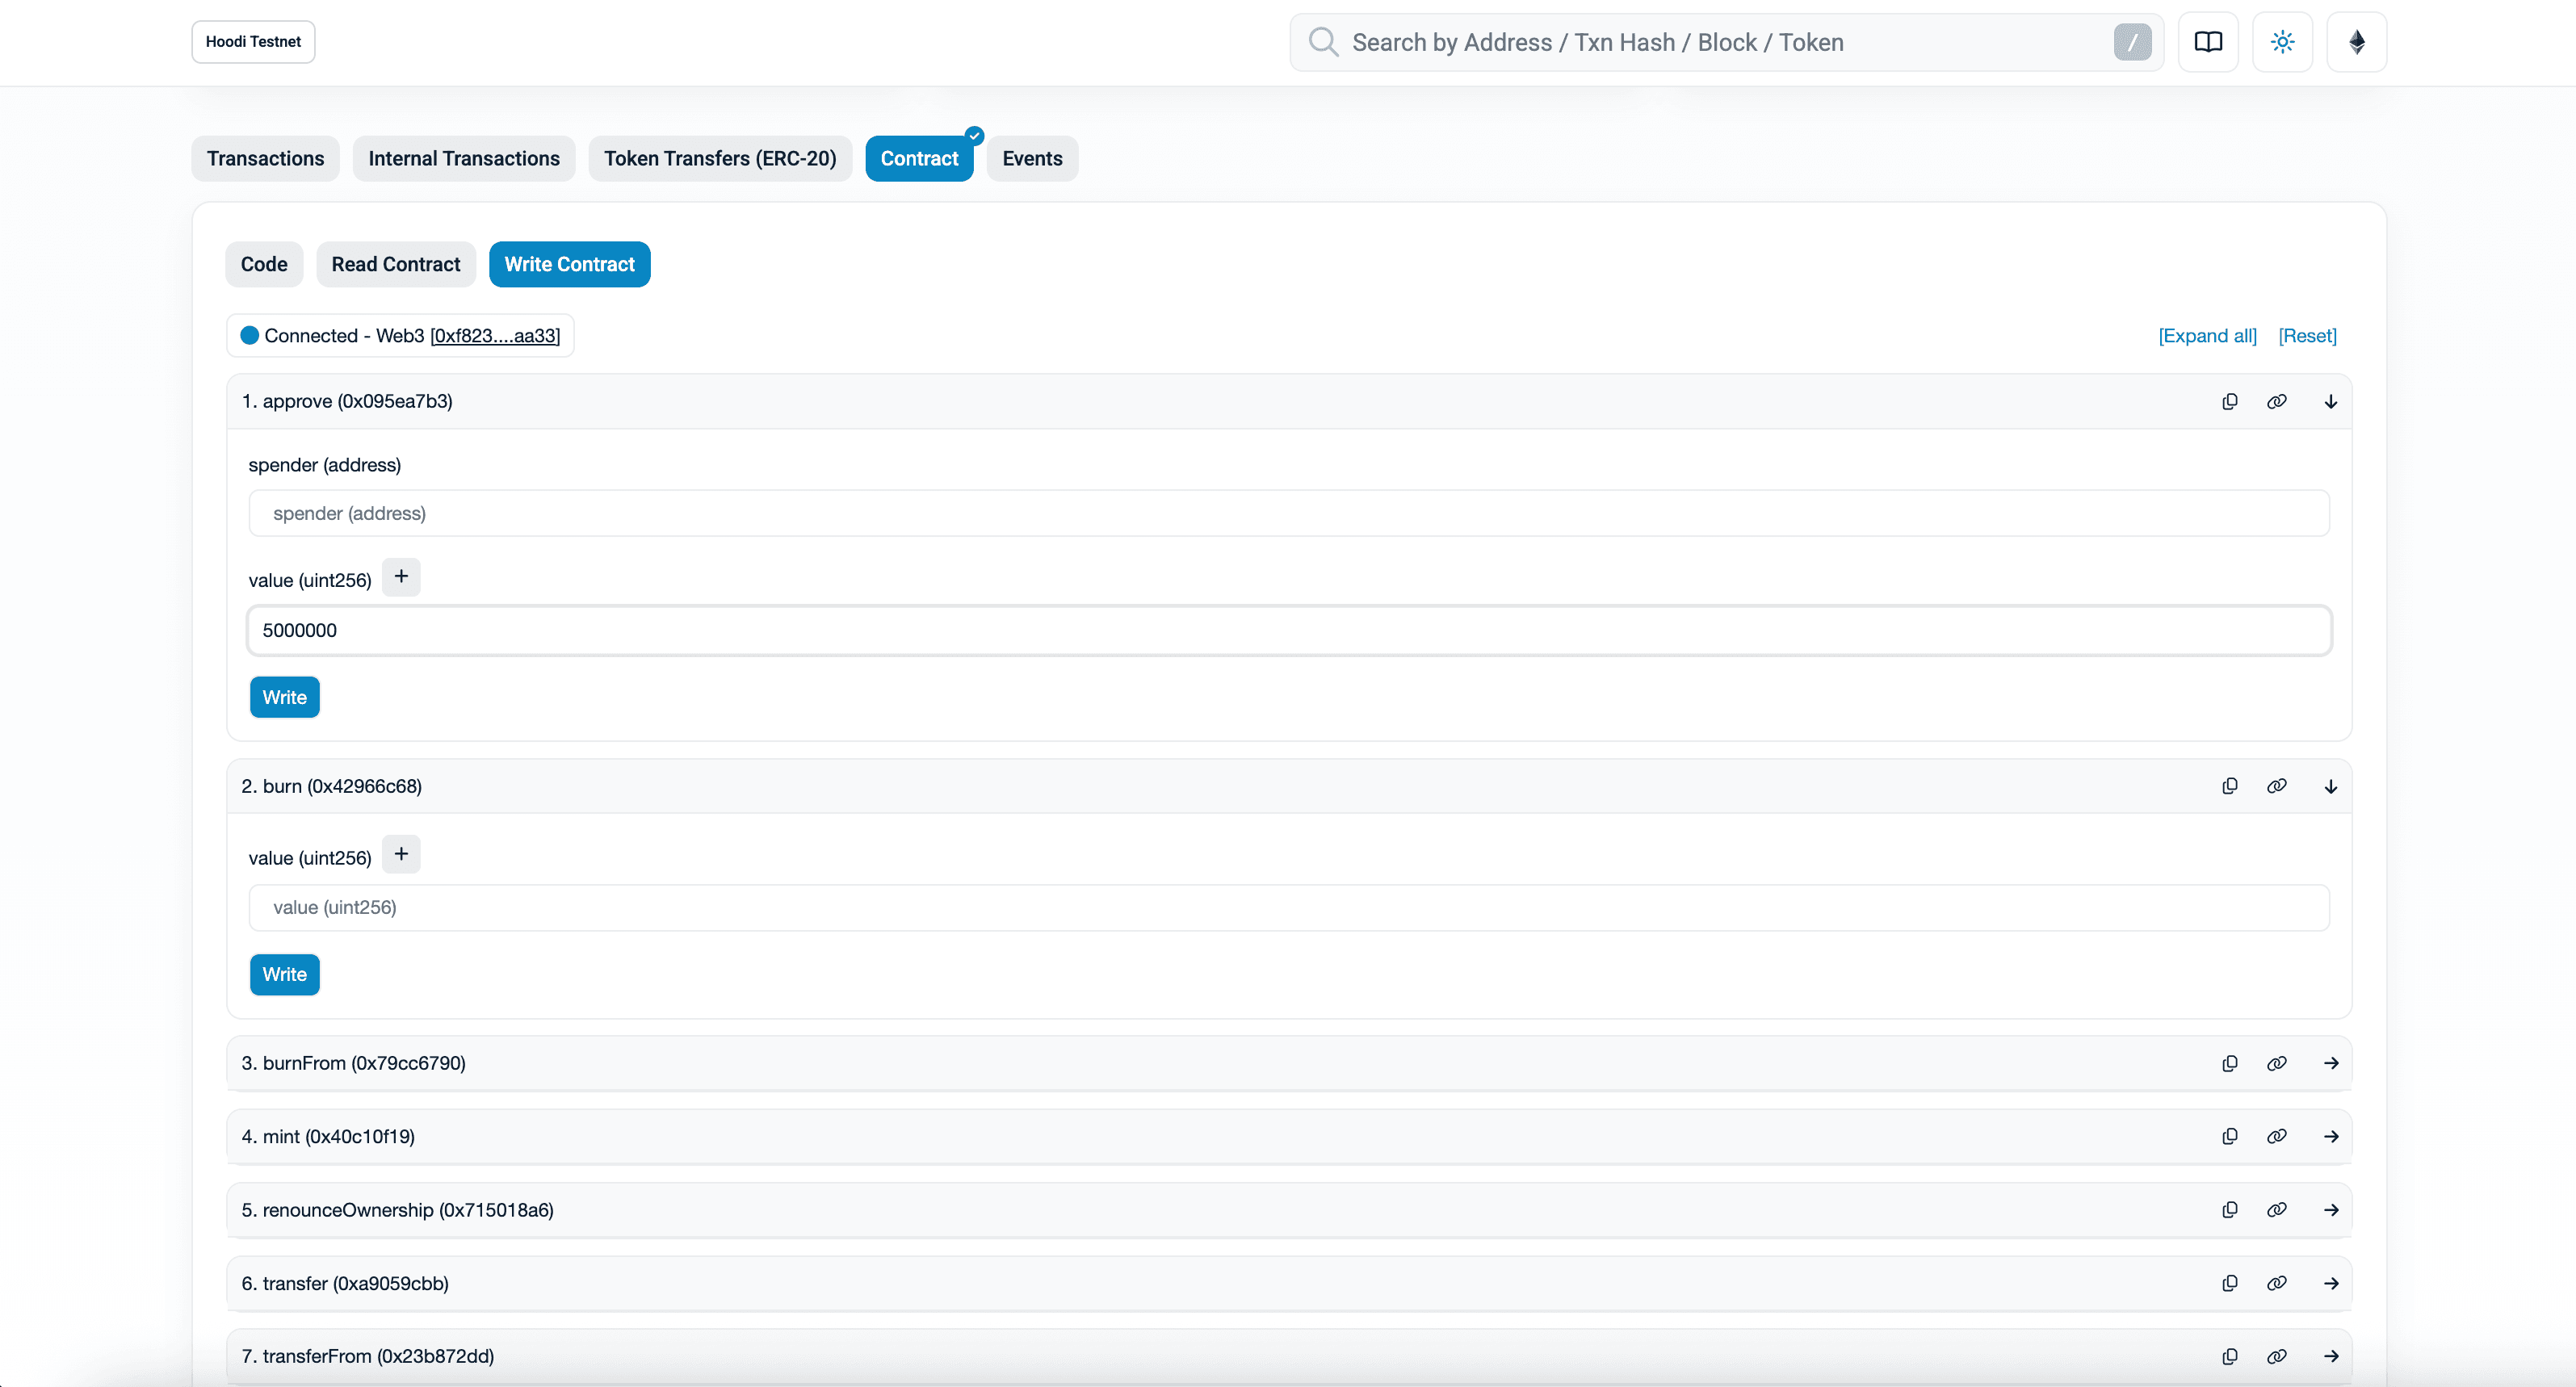Viewport: 2576px width, 1387px height.
Task: Click the Expand all link
Action: click(2207, 336)
